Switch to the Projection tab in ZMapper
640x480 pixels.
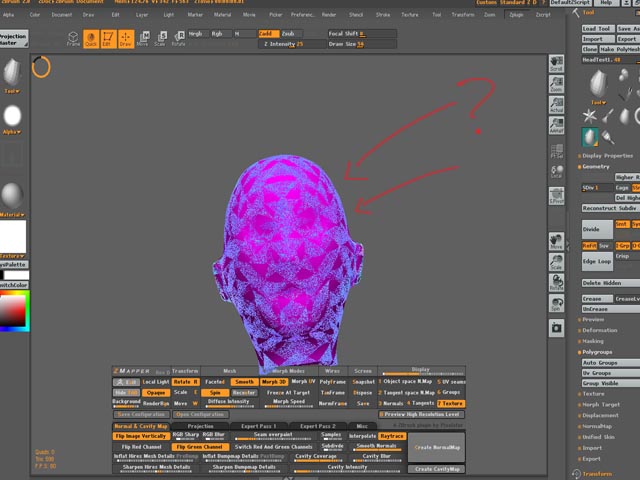coord(200,426)
